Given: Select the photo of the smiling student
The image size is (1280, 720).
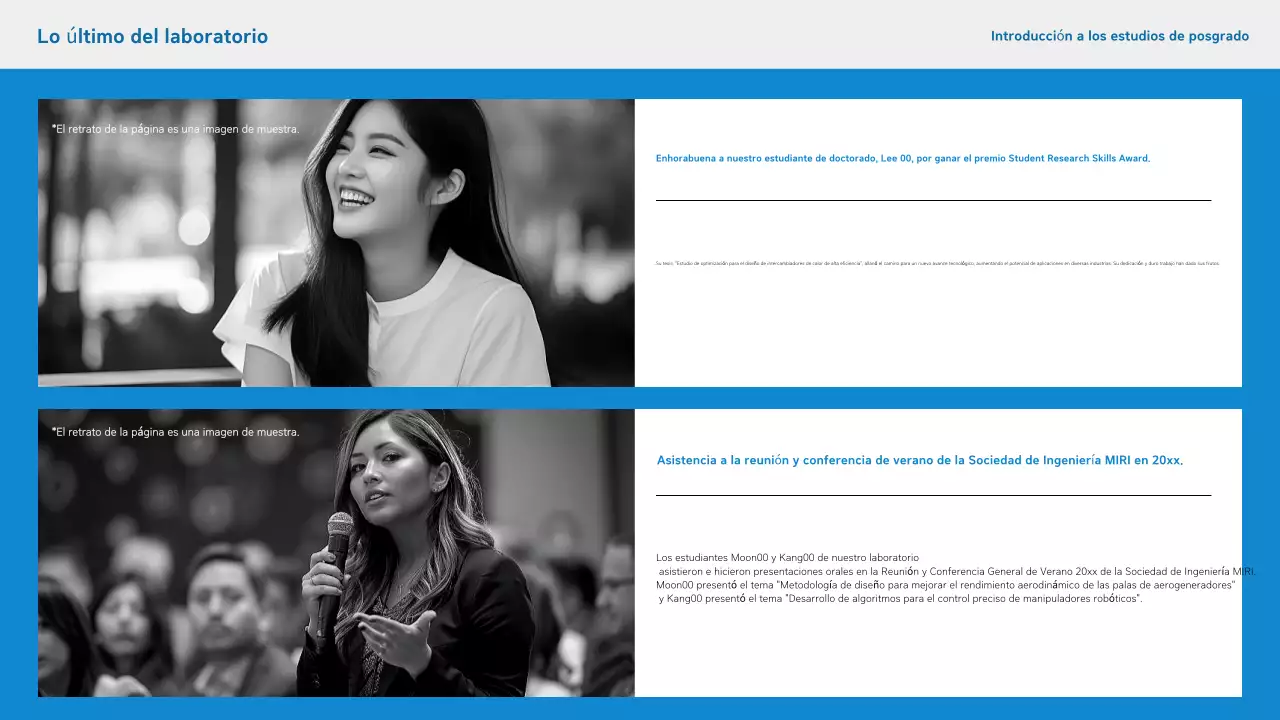Looking at the screenshot, I should (x=335, y=242).
